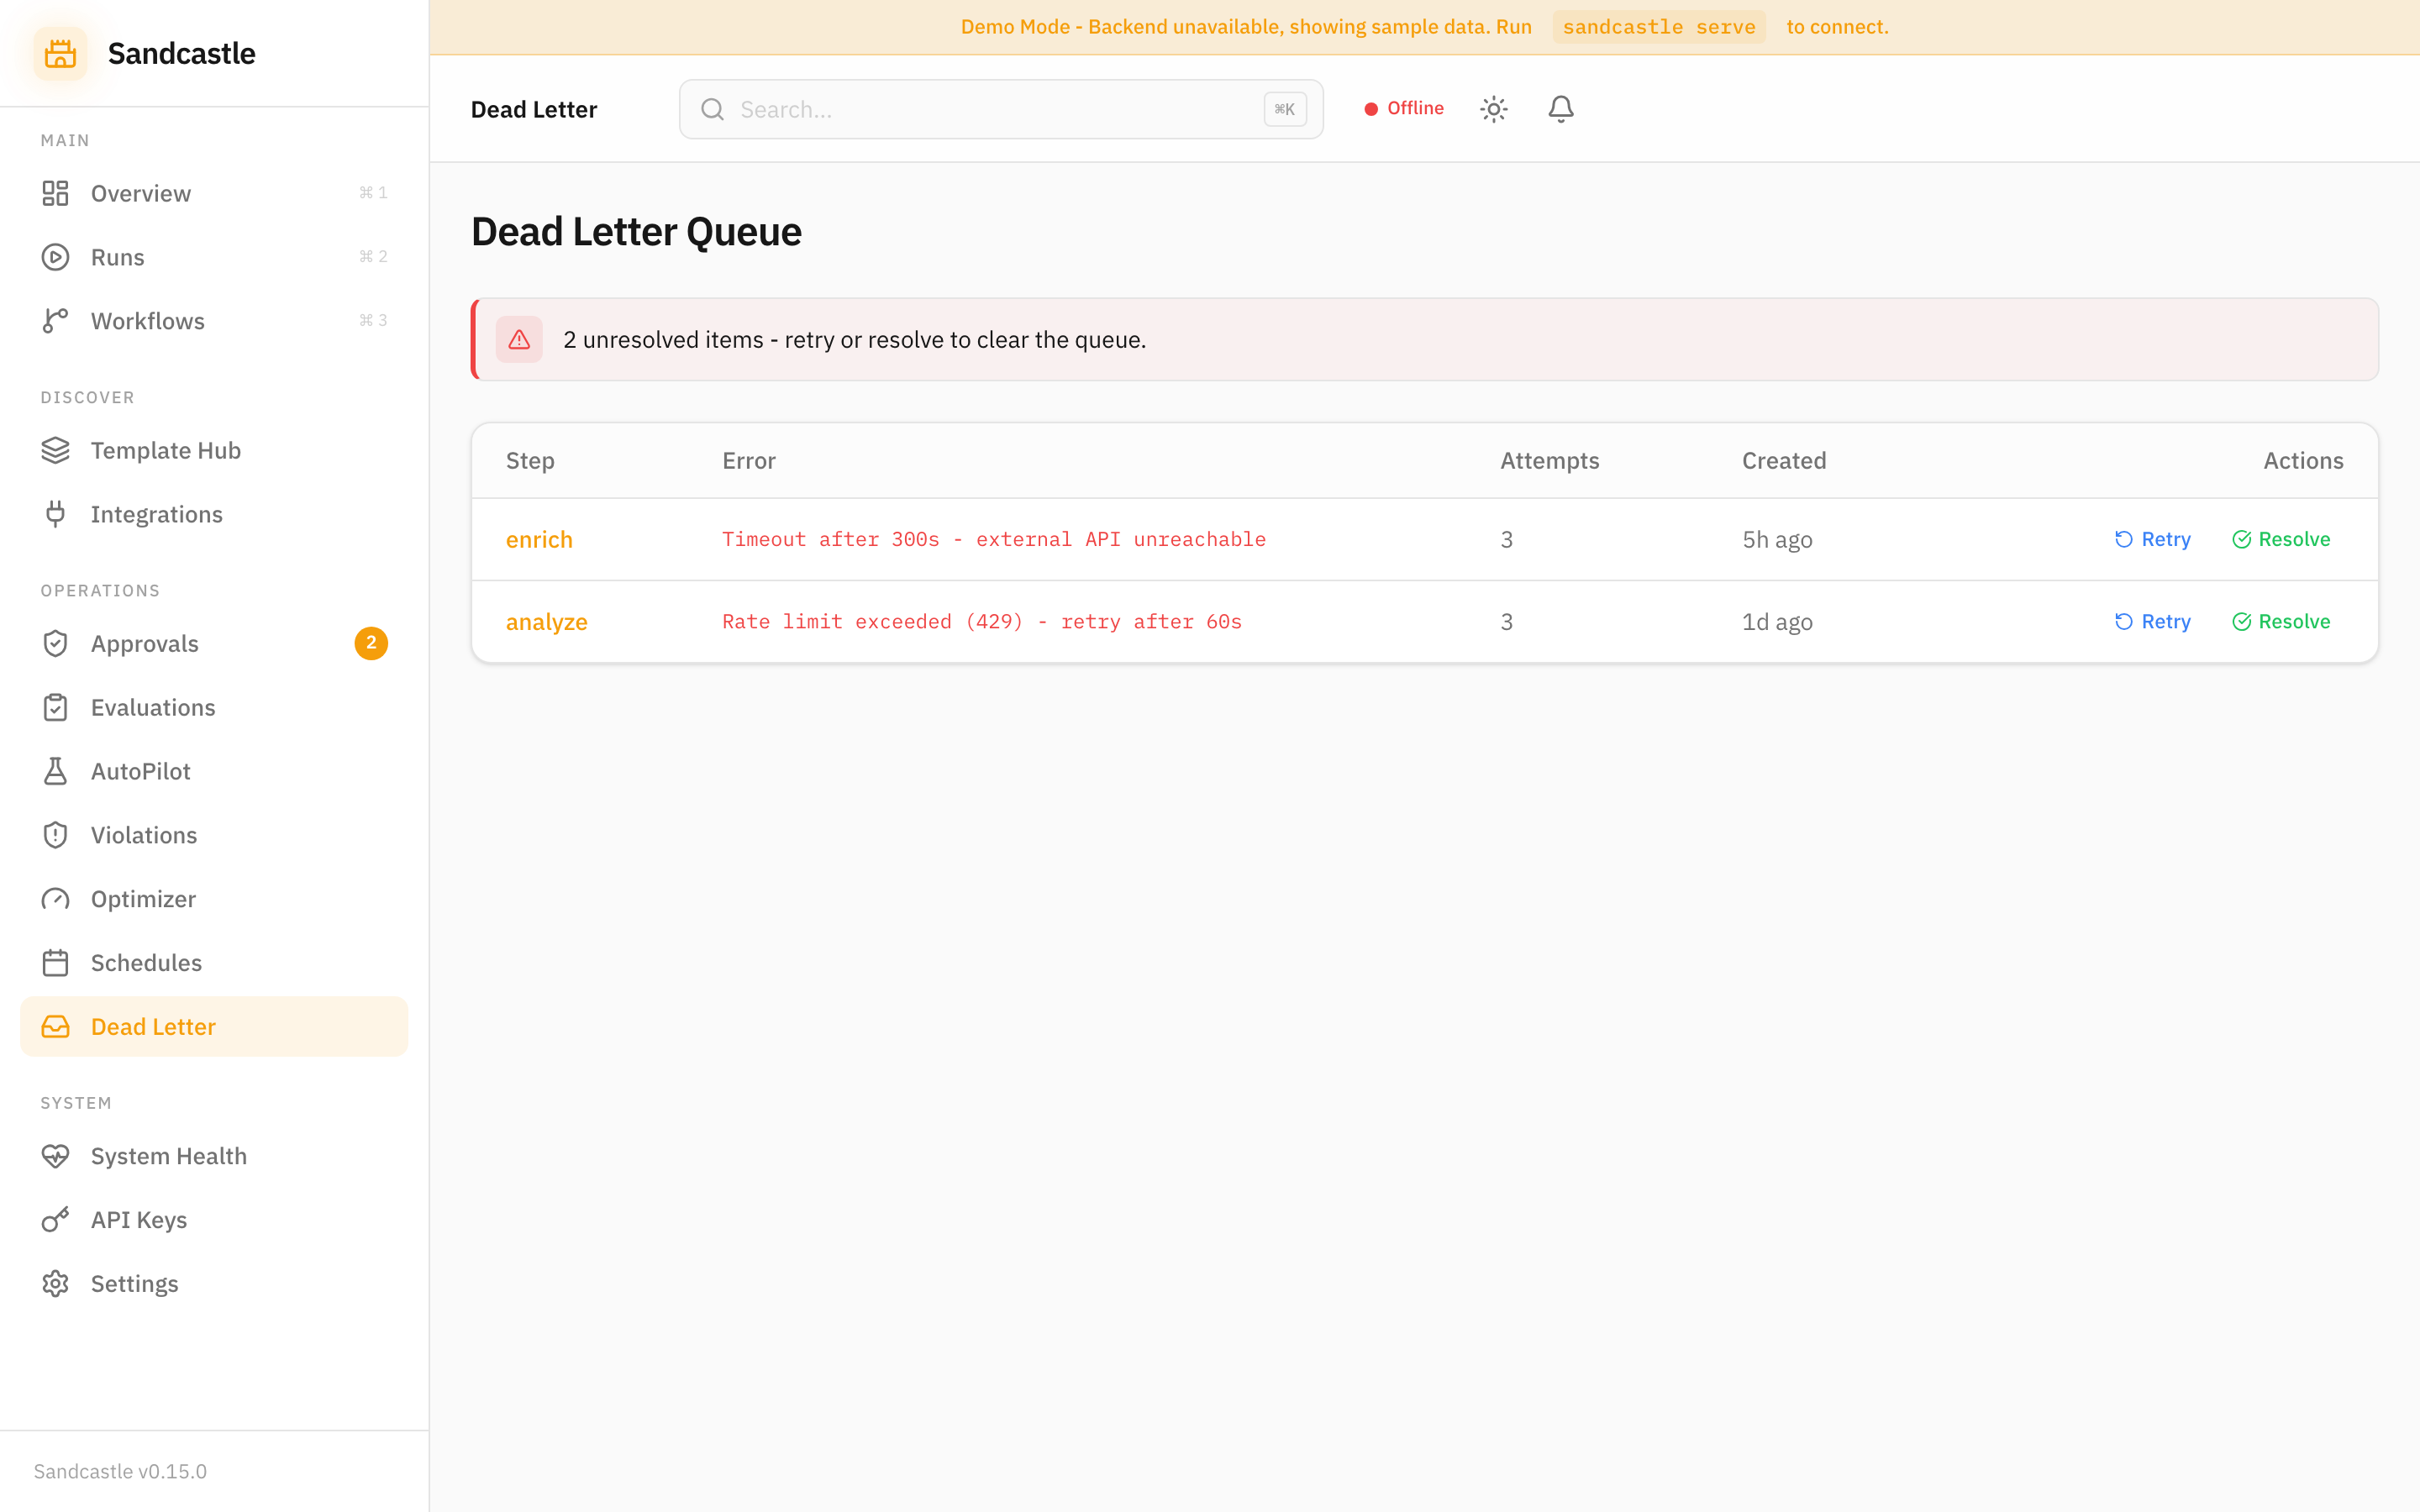Screen dimensions: 2420x1512
Task: Click the enrich step link
Action: (x=539, y=539)
